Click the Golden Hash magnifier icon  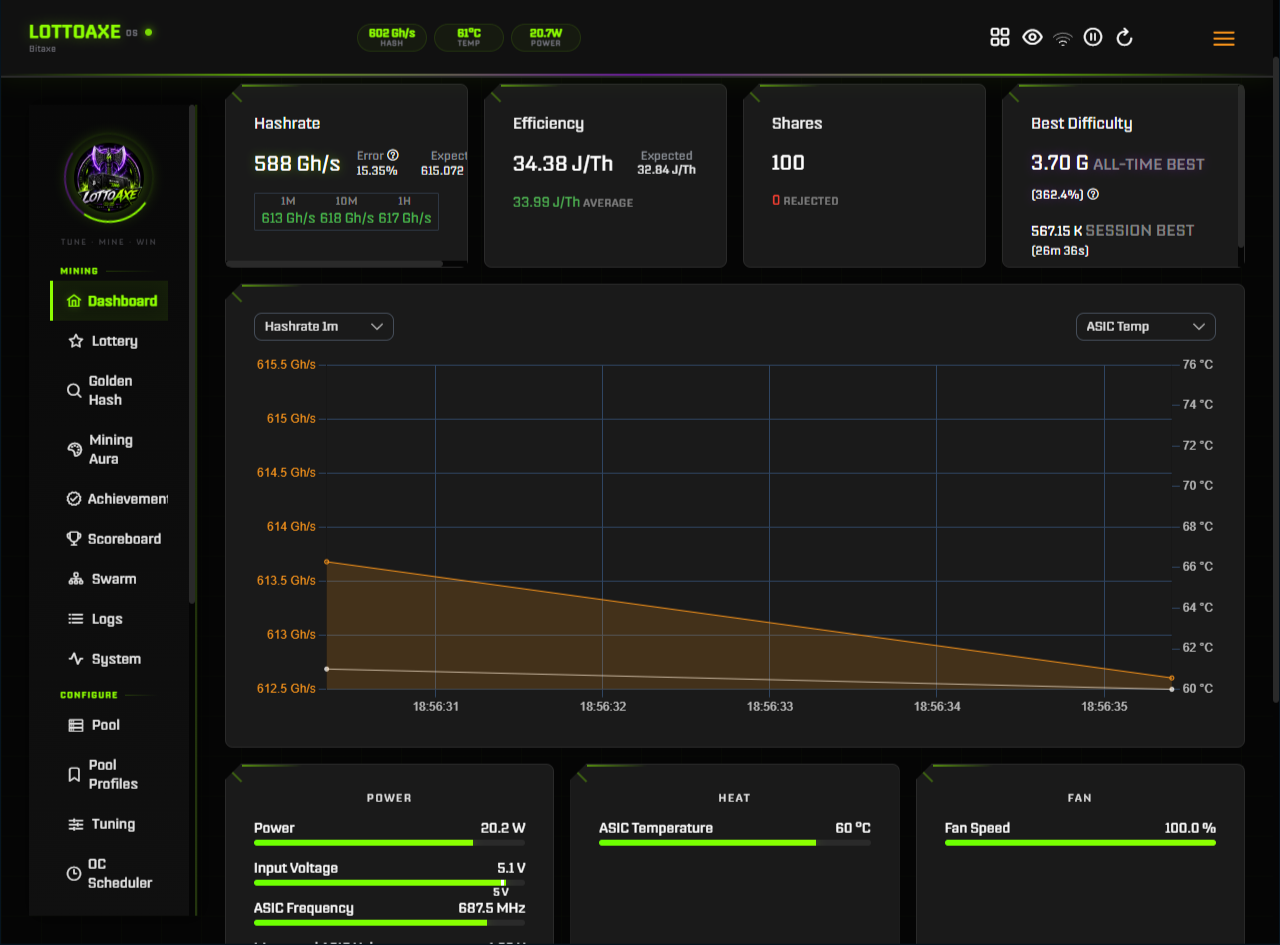(74, 391)
